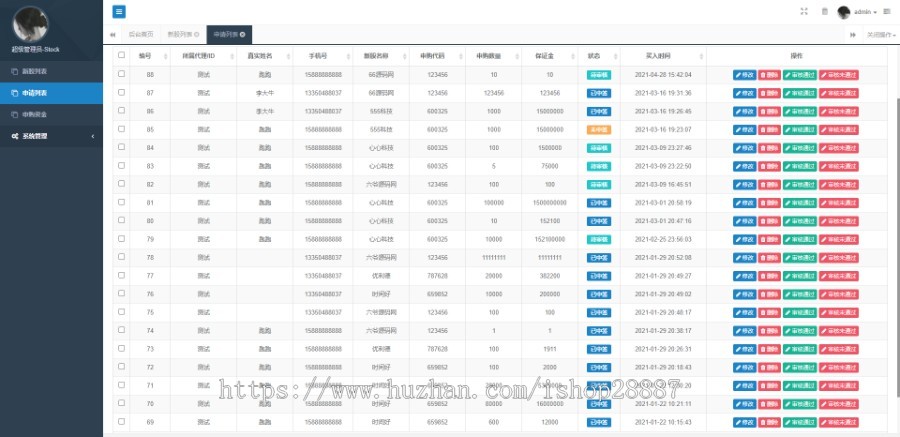Click the icon next to sidebar 申购资金
Viewport: 900px width, 437px height.
click(x=14, y=114)
